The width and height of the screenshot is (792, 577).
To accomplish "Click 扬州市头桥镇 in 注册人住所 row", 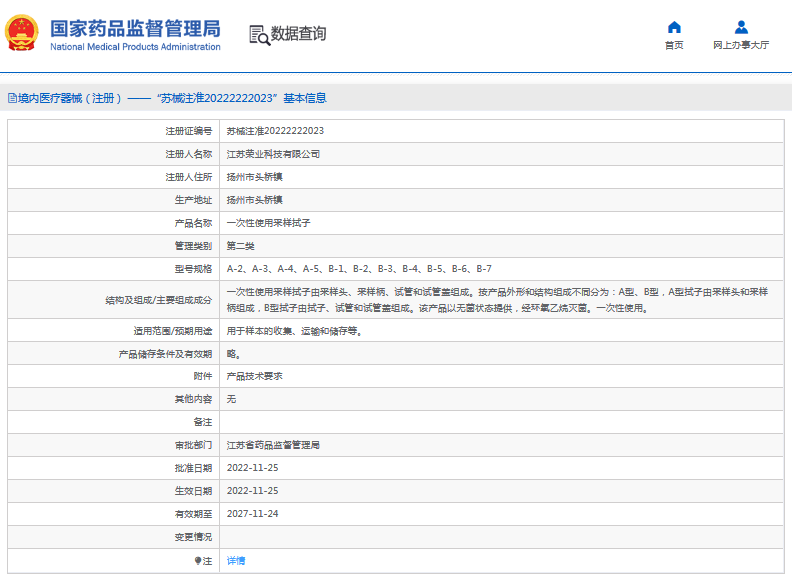I will click(x=255, y=177).
